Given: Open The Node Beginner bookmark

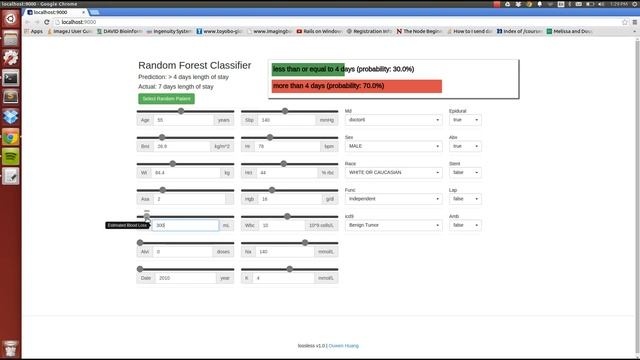Looking at the screenshot, I should [419, 31].
